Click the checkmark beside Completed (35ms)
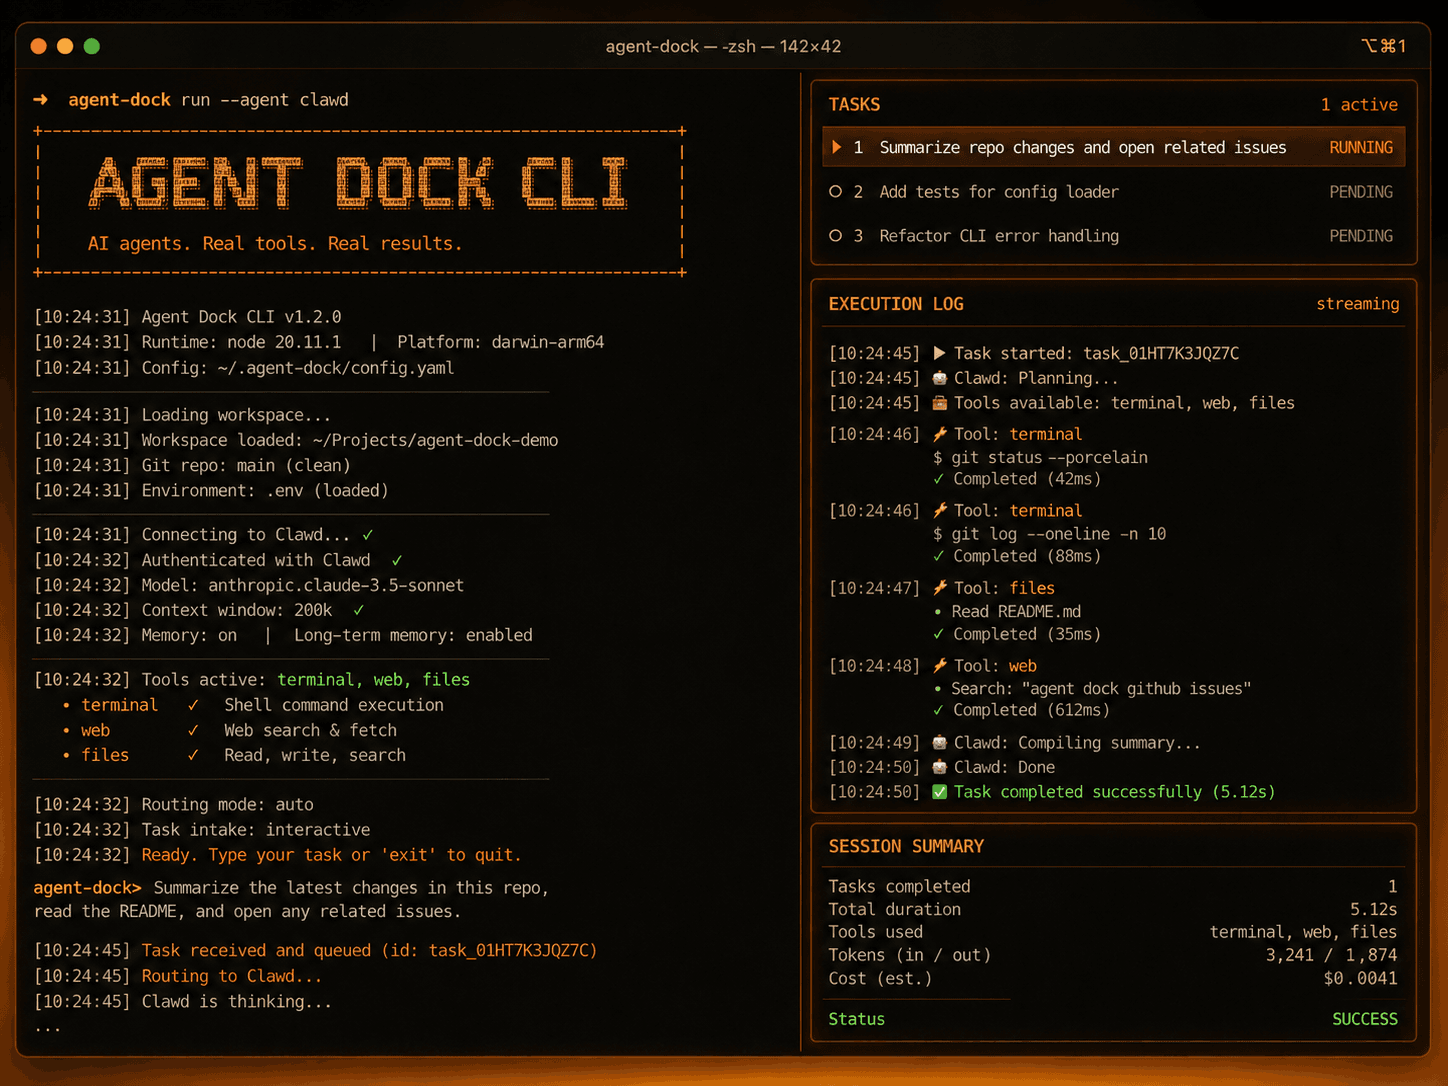Viewport: 1448px width, 1086px height. click(938, 634)
